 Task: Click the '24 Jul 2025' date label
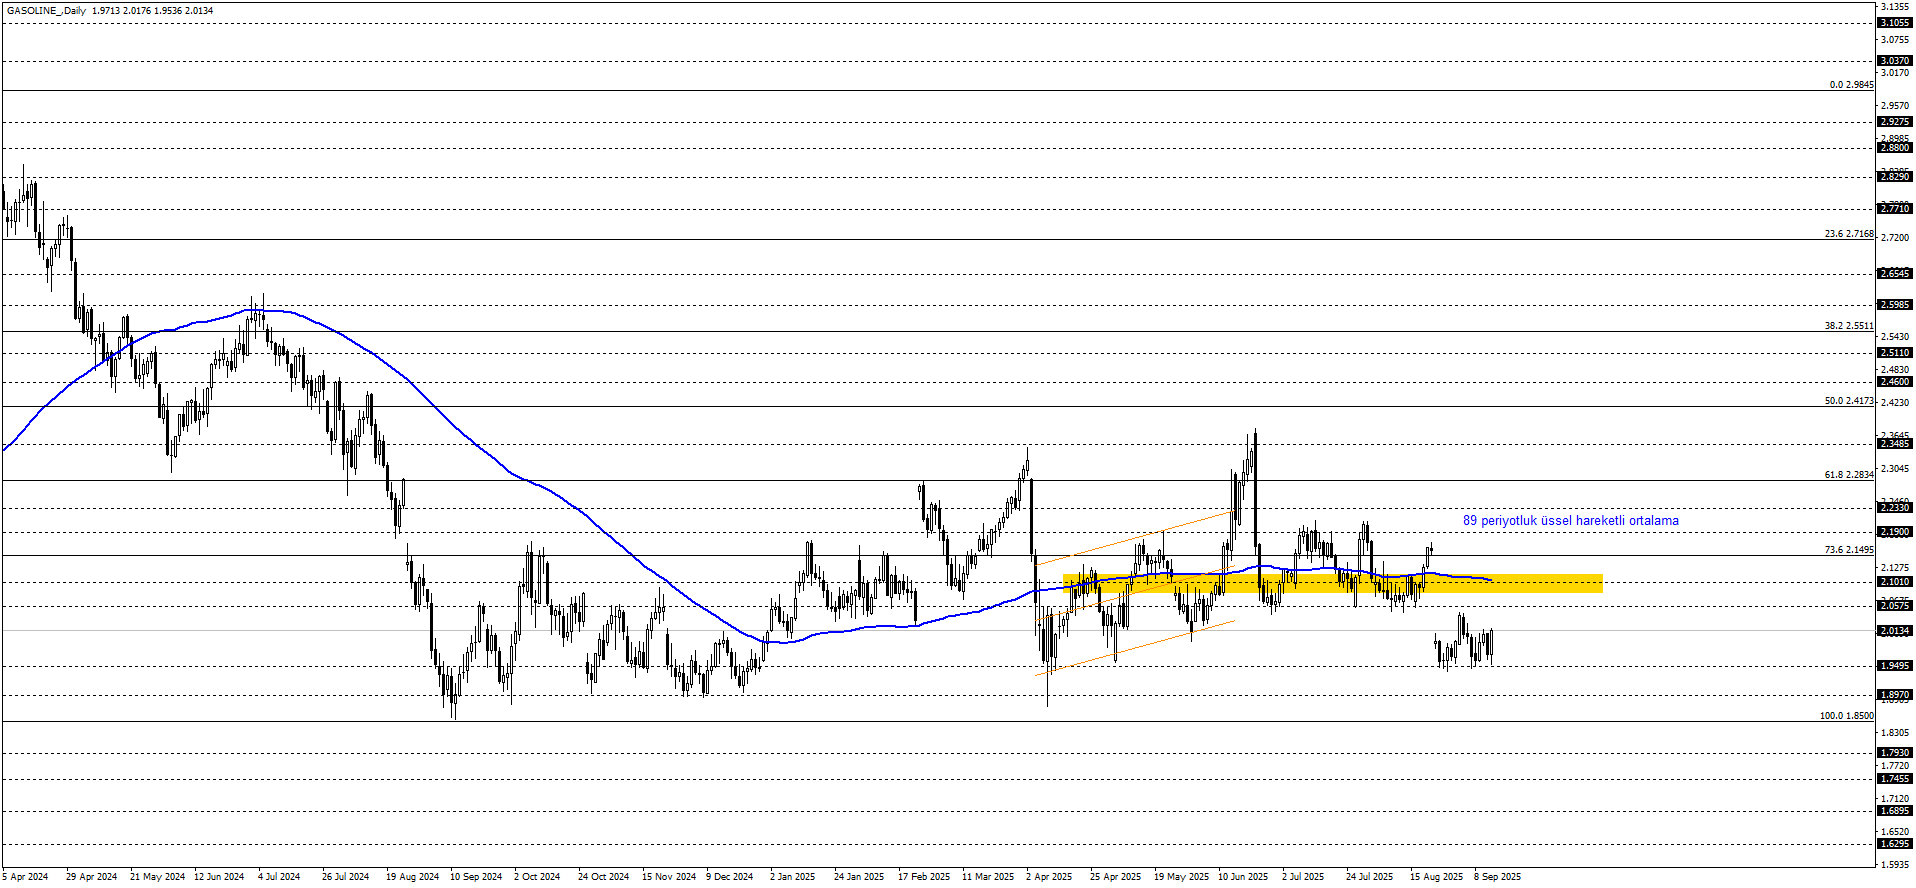click(x=1369, y=877)
